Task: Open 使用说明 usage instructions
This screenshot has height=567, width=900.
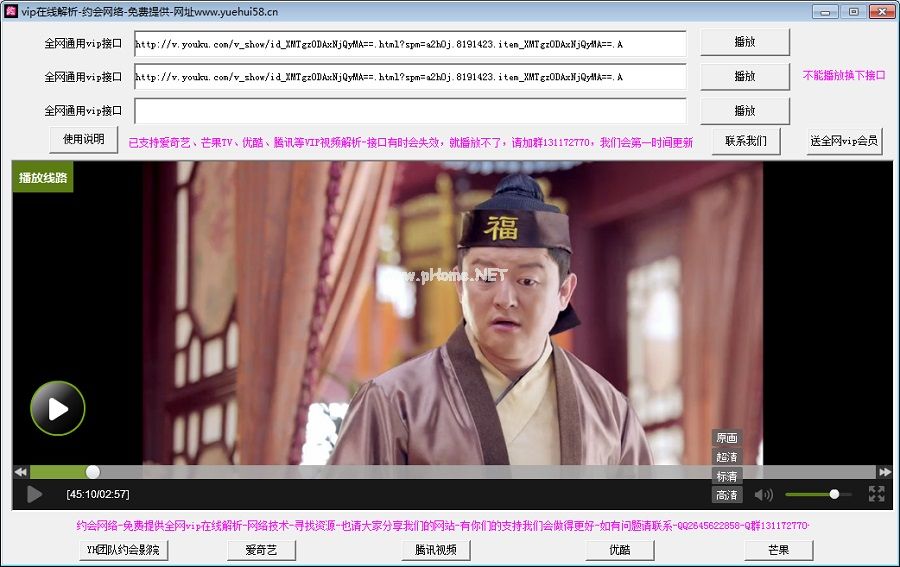Action: tap(84, 139)
